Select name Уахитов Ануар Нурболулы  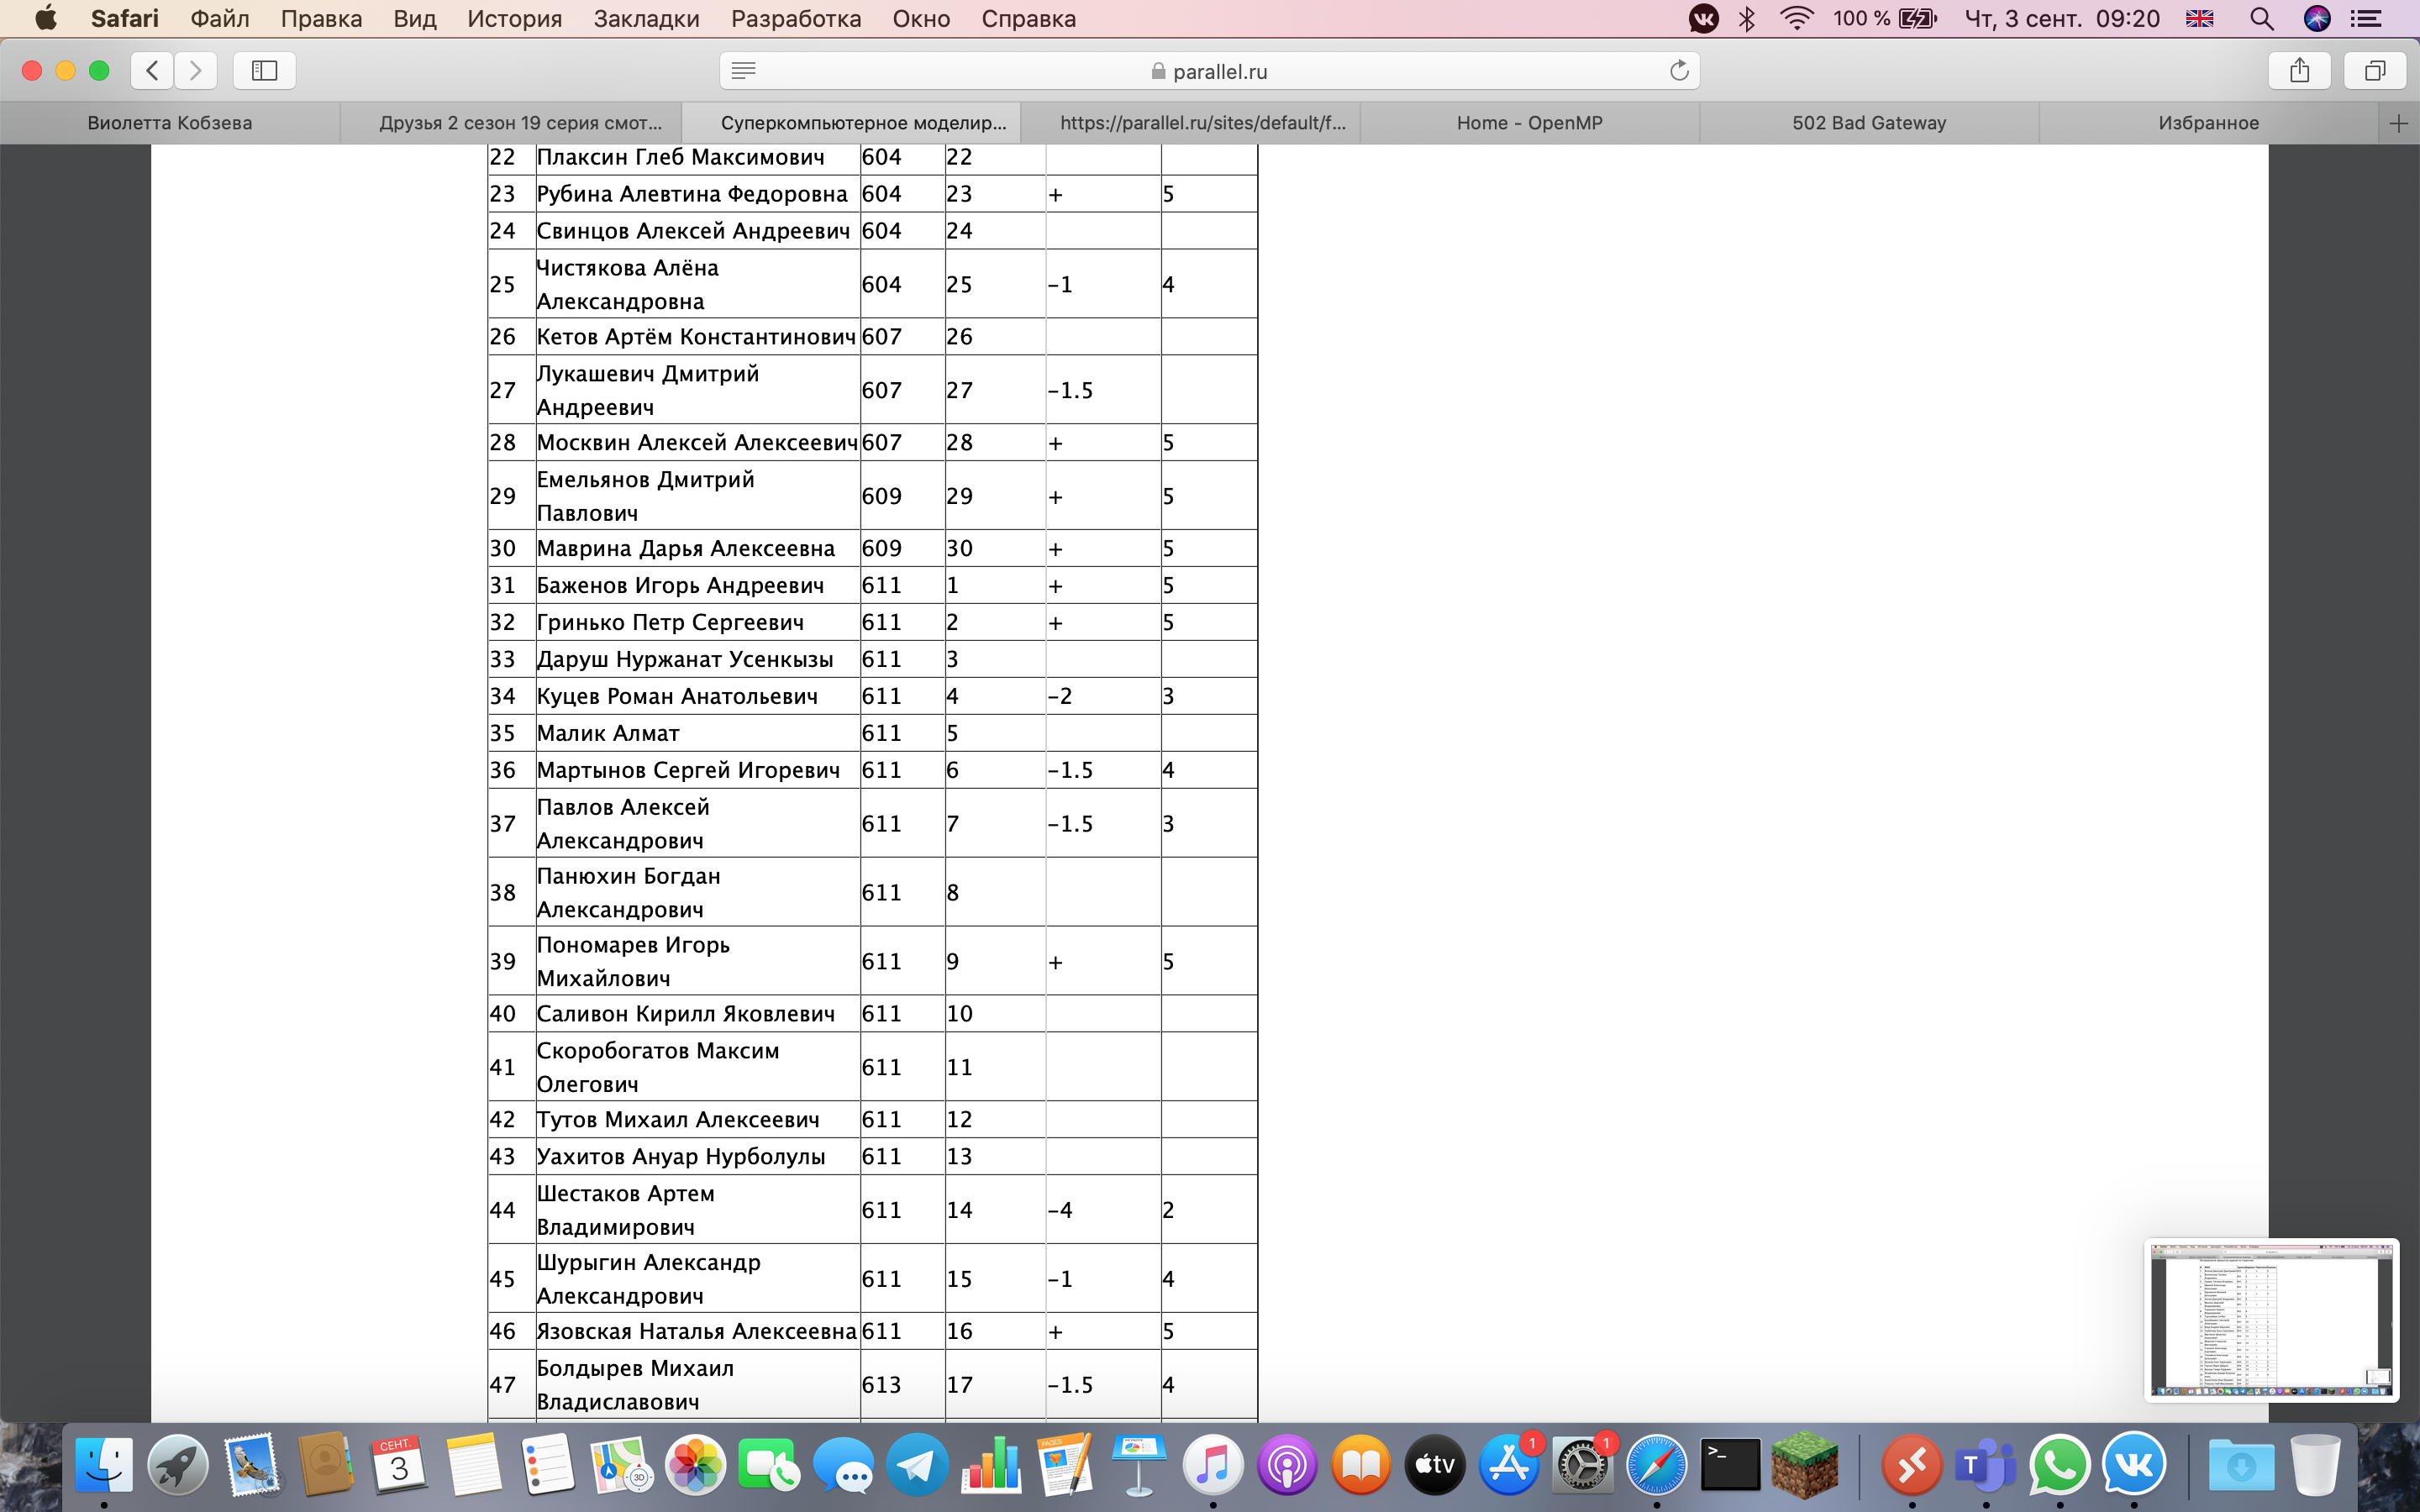click(x=681, y=1157)
